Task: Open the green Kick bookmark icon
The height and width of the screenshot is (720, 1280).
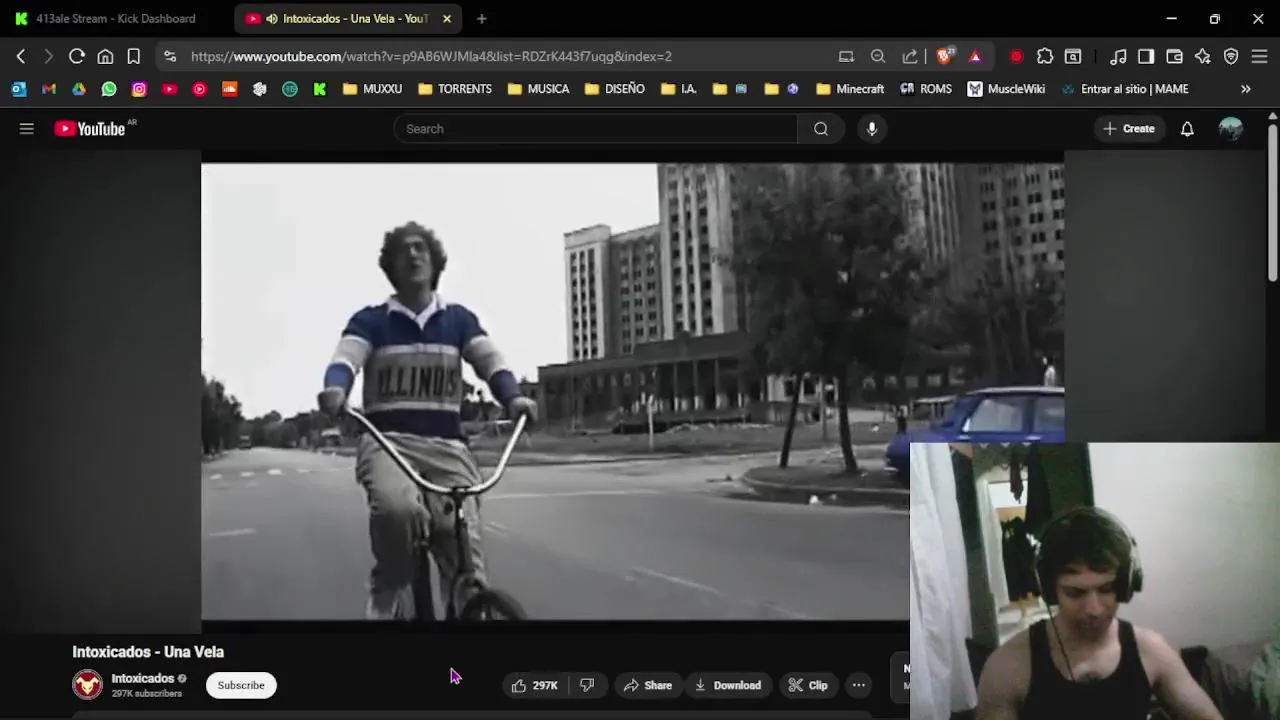Action: pos(319,89)
